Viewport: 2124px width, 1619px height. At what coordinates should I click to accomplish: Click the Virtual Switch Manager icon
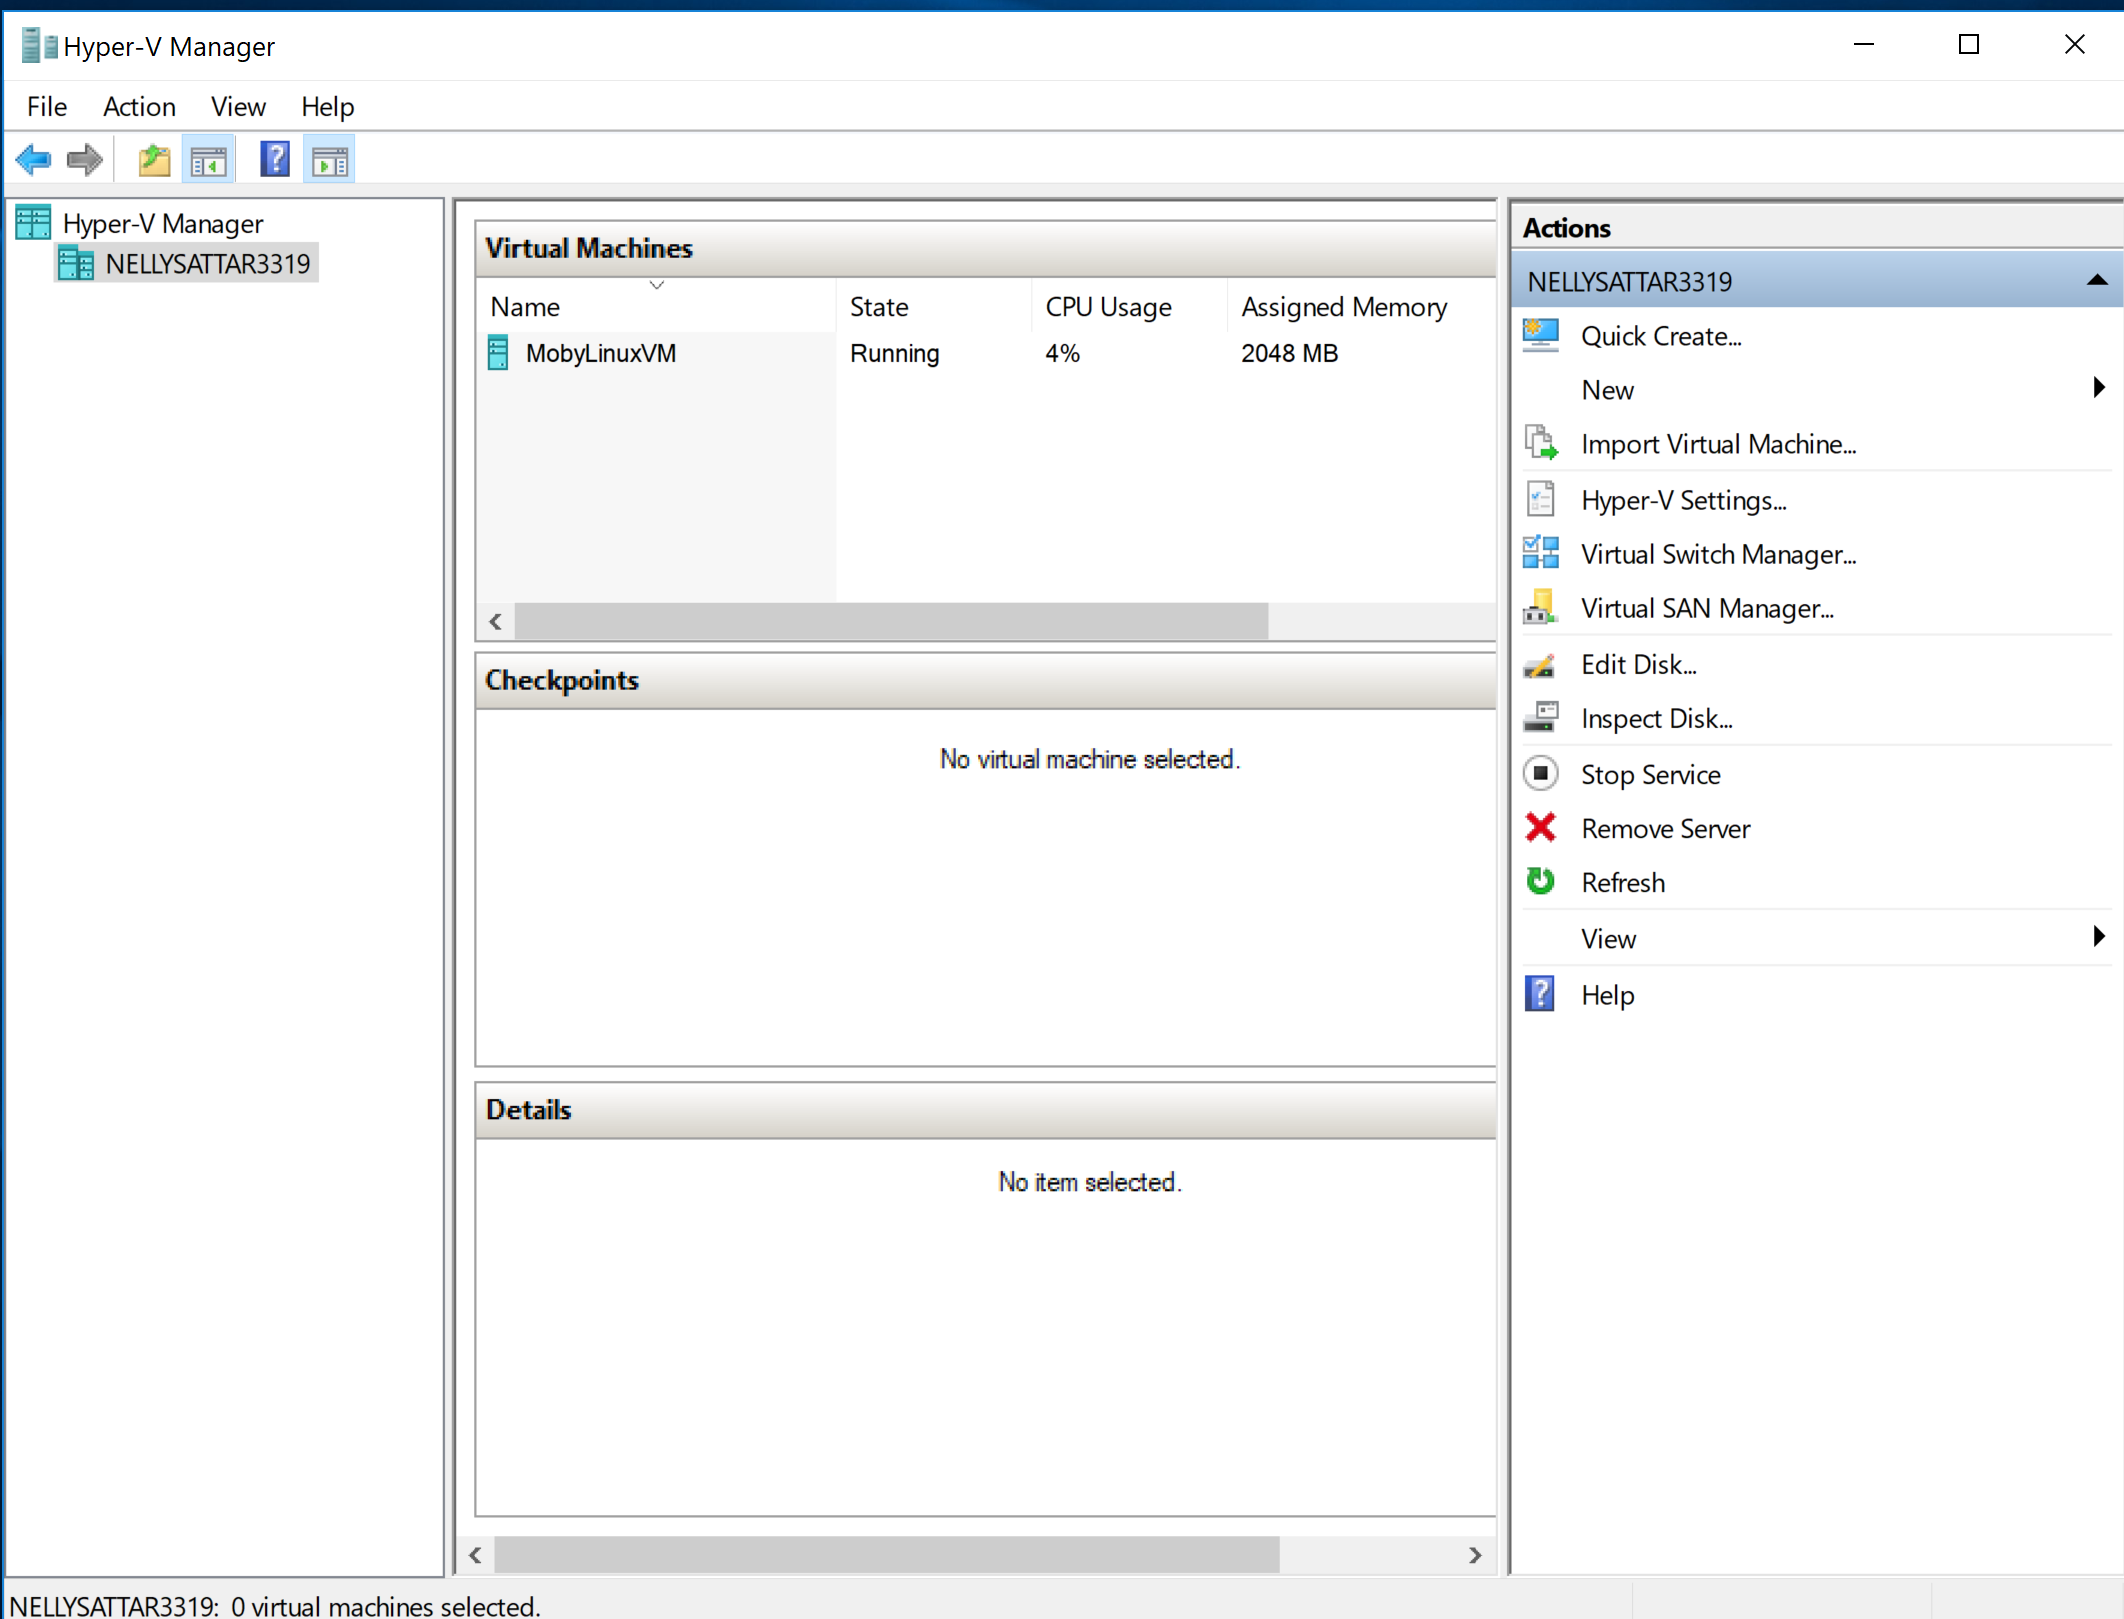click(x=1540, y=552)
